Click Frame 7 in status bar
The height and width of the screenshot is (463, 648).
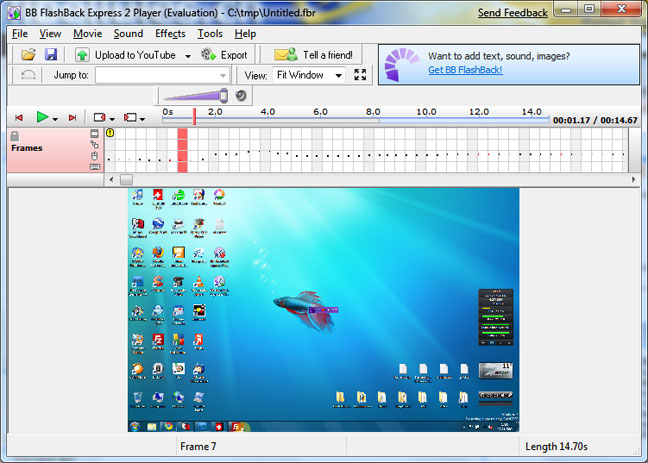point(198,446)
